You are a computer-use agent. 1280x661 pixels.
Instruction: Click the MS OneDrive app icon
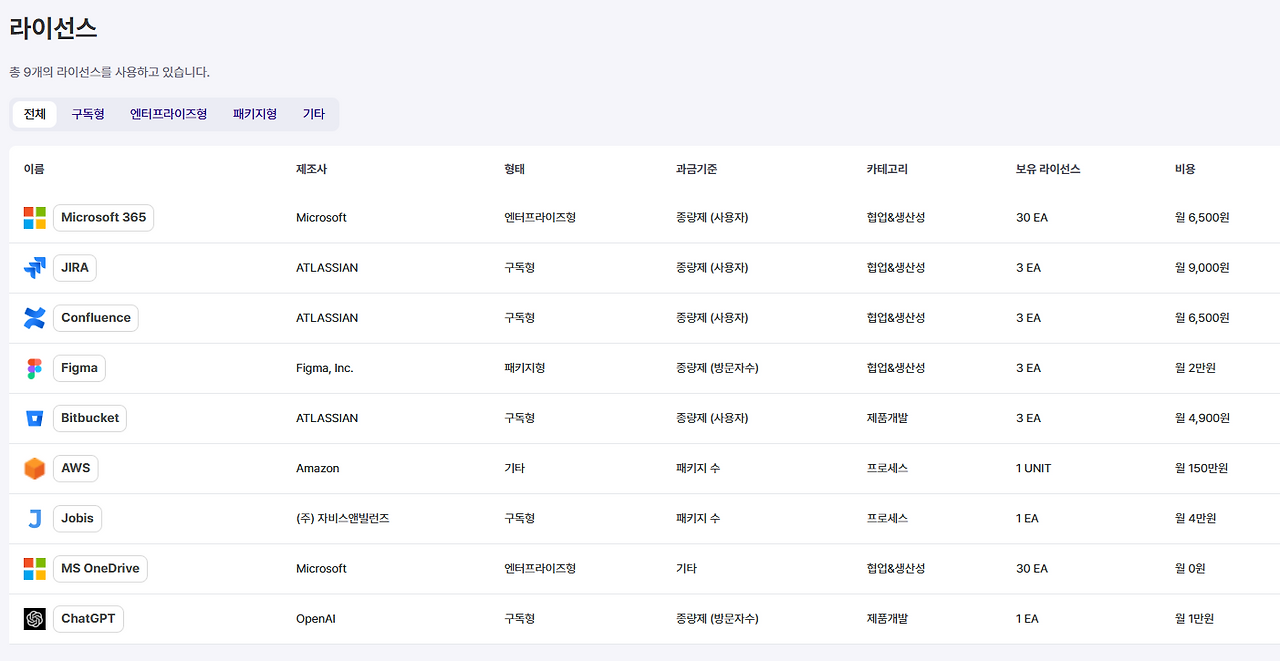point(34,567)
